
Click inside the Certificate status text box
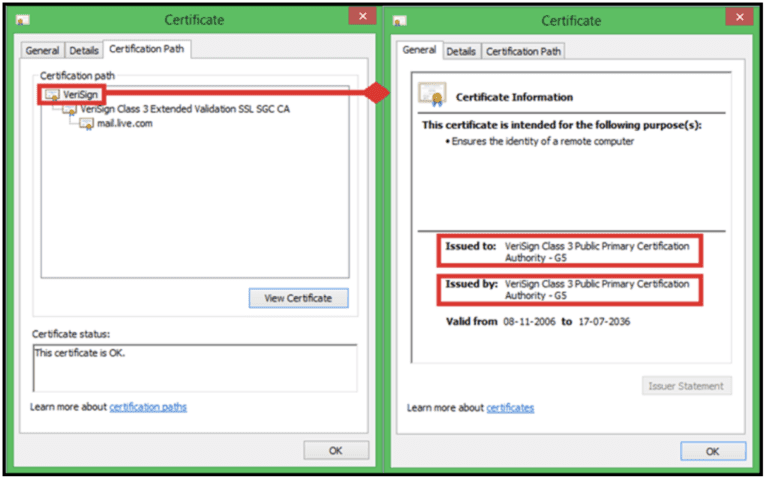pyautogui.click(x=194, y=368)
